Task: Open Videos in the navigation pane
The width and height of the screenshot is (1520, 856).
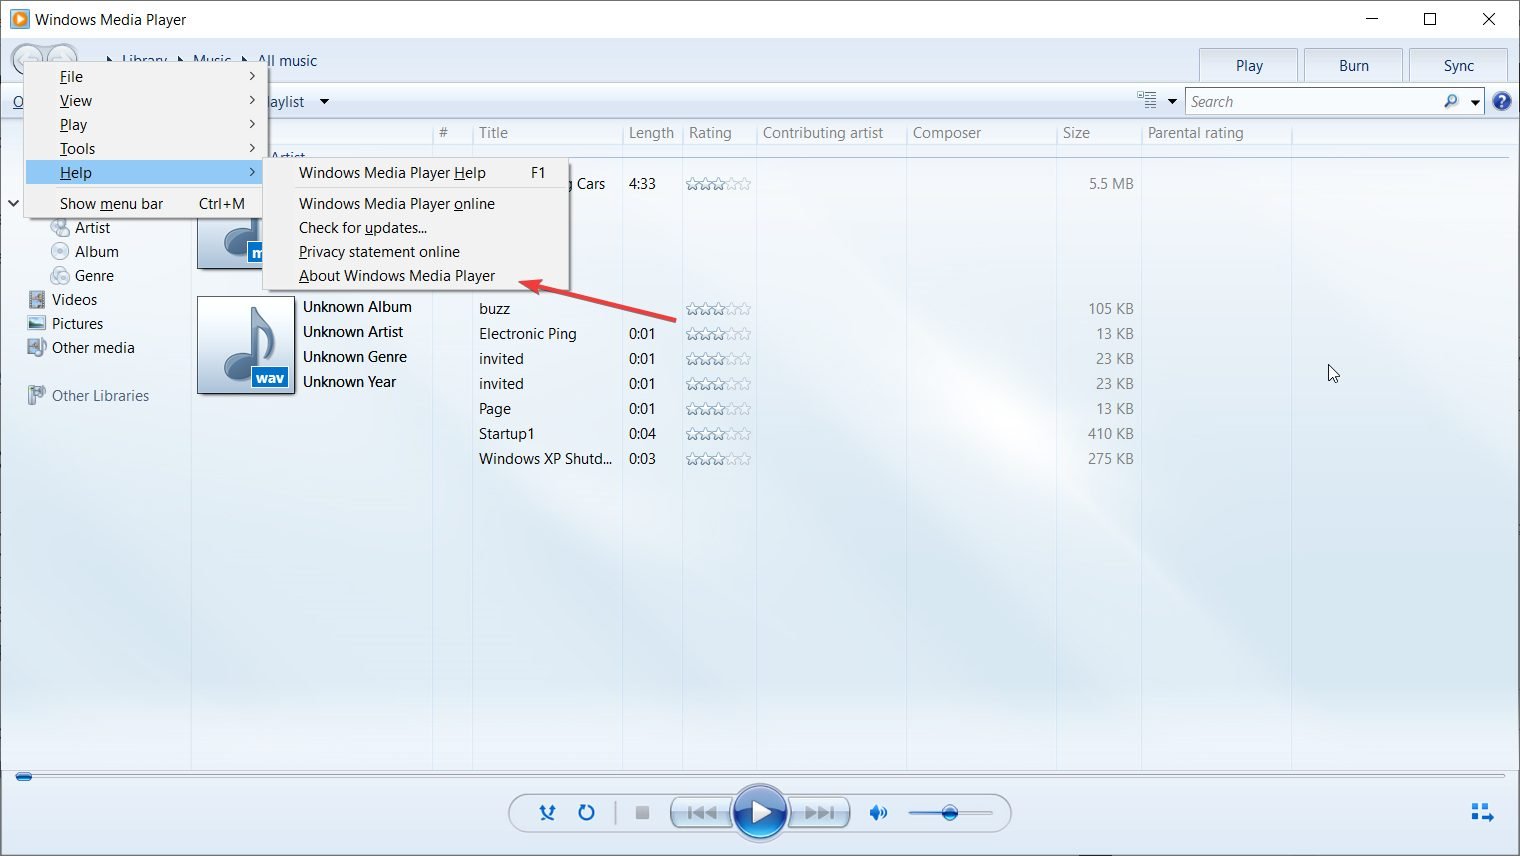Action: click(x=74, y=300)
